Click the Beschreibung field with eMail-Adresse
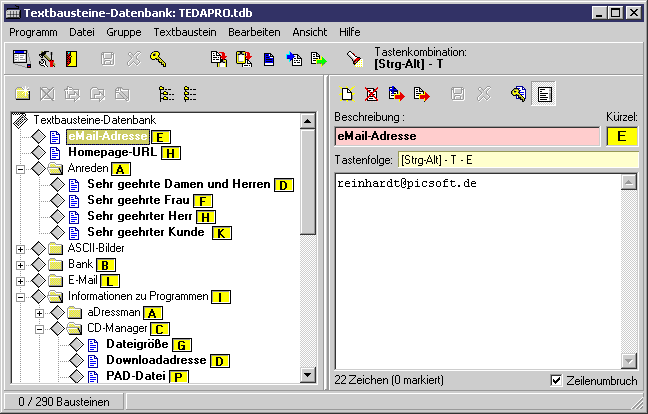Viewport: 648px width, 414px height. (x=467, y=136)
